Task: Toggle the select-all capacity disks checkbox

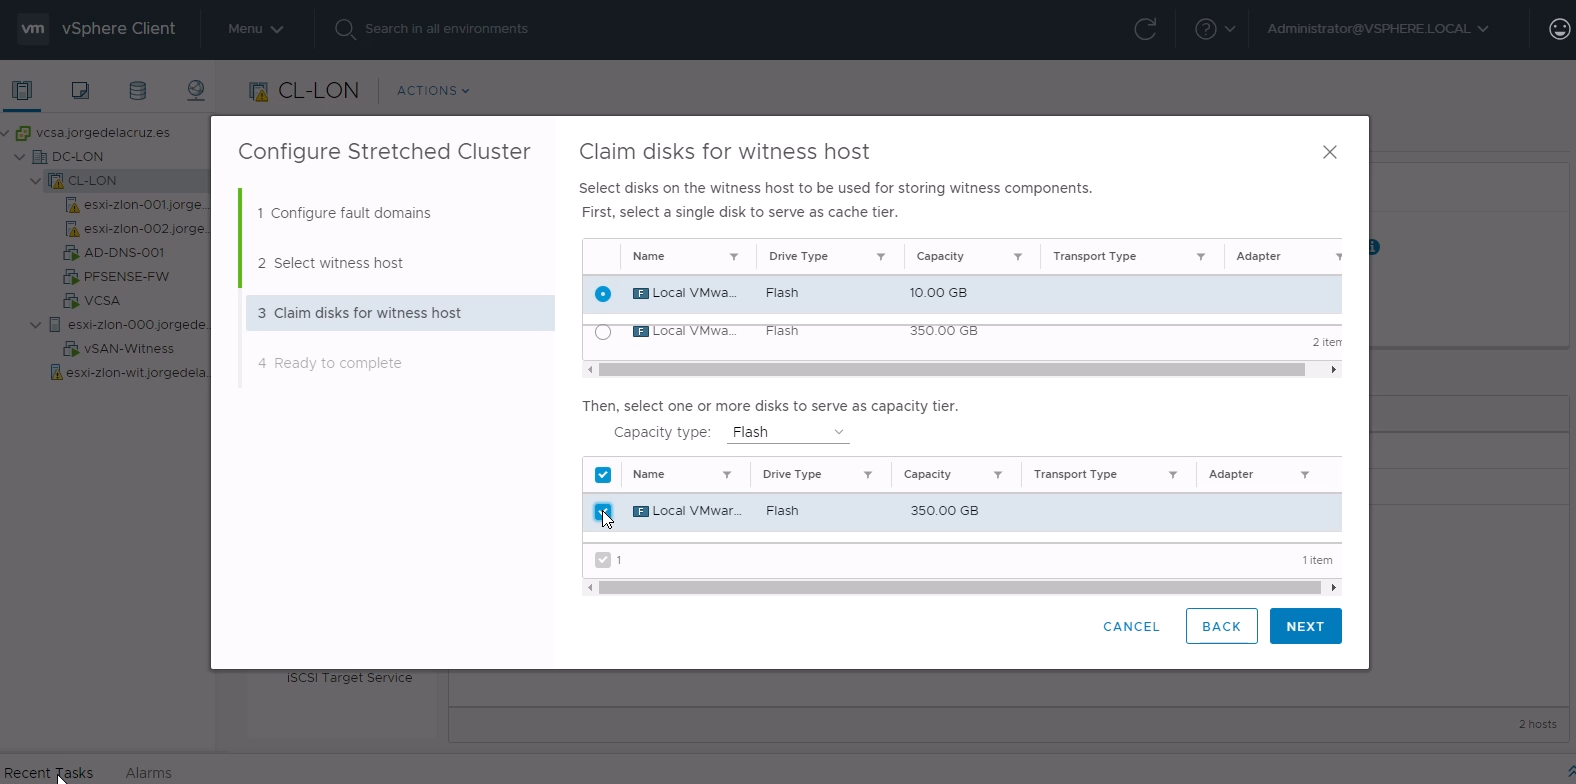Action: (603, 475)
